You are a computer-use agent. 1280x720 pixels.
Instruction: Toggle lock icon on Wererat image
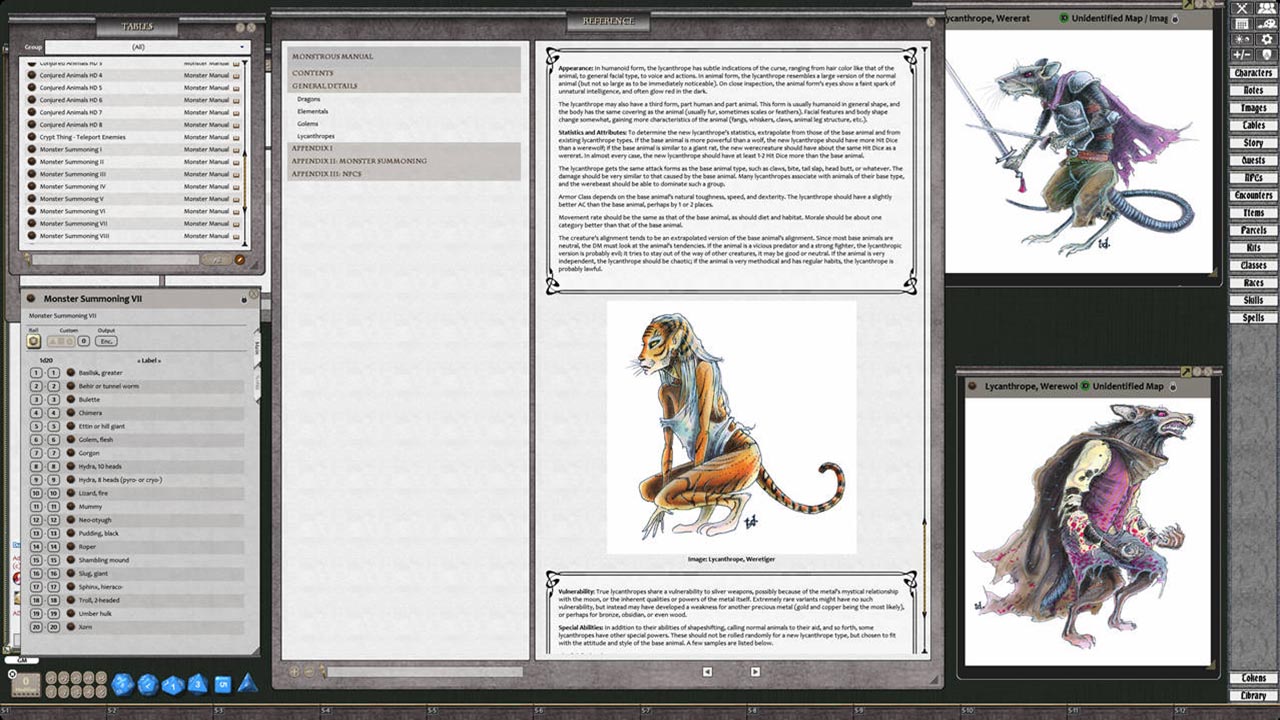(1175, 19)
